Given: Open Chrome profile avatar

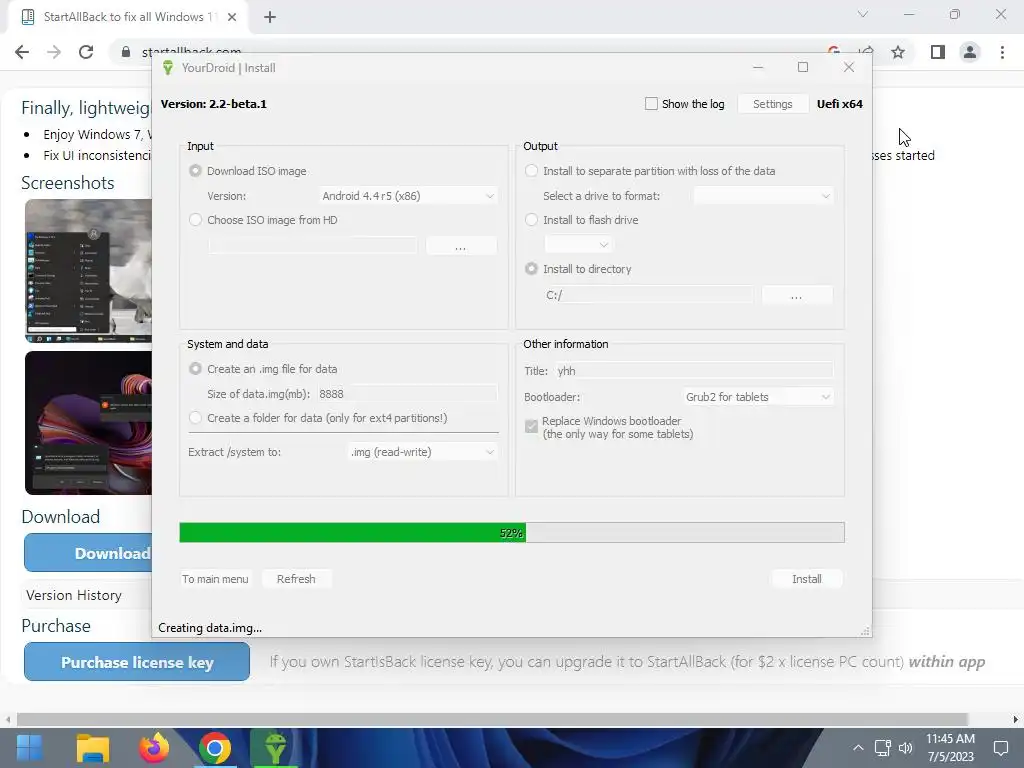Looking at the screenshot, I should tap(970, 52).
